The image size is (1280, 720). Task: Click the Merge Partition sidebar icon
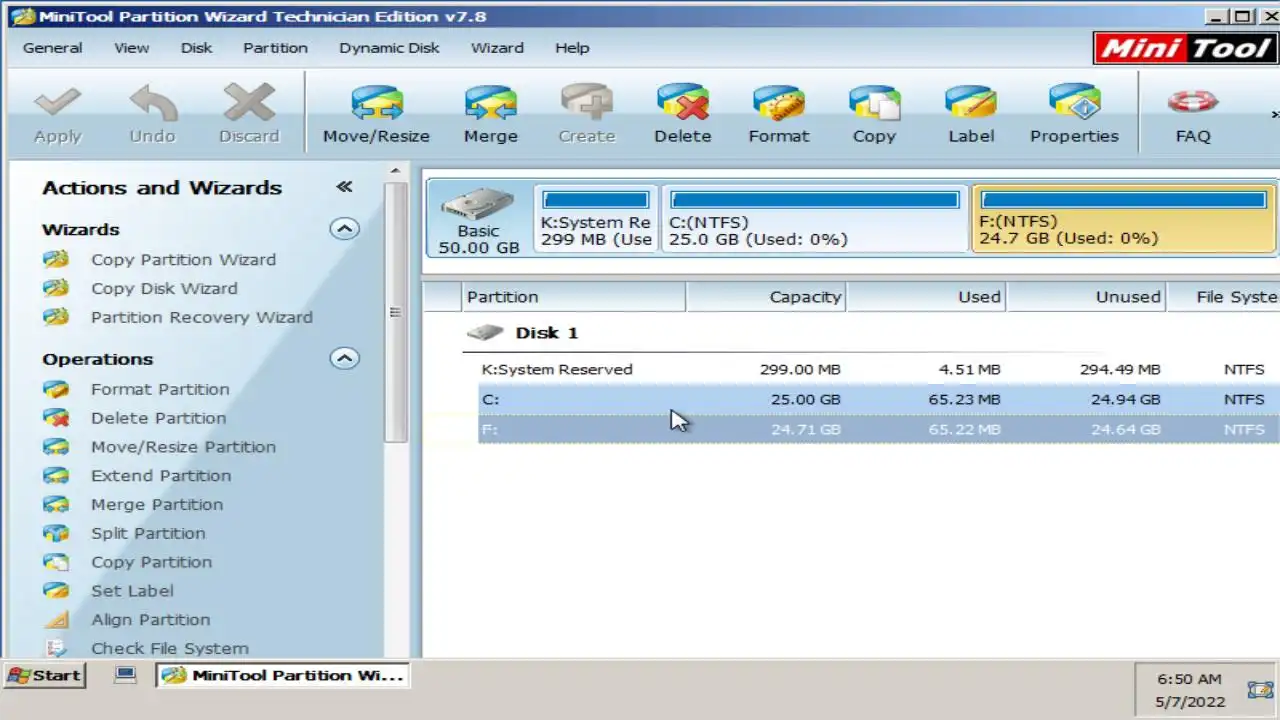(56, 505)
